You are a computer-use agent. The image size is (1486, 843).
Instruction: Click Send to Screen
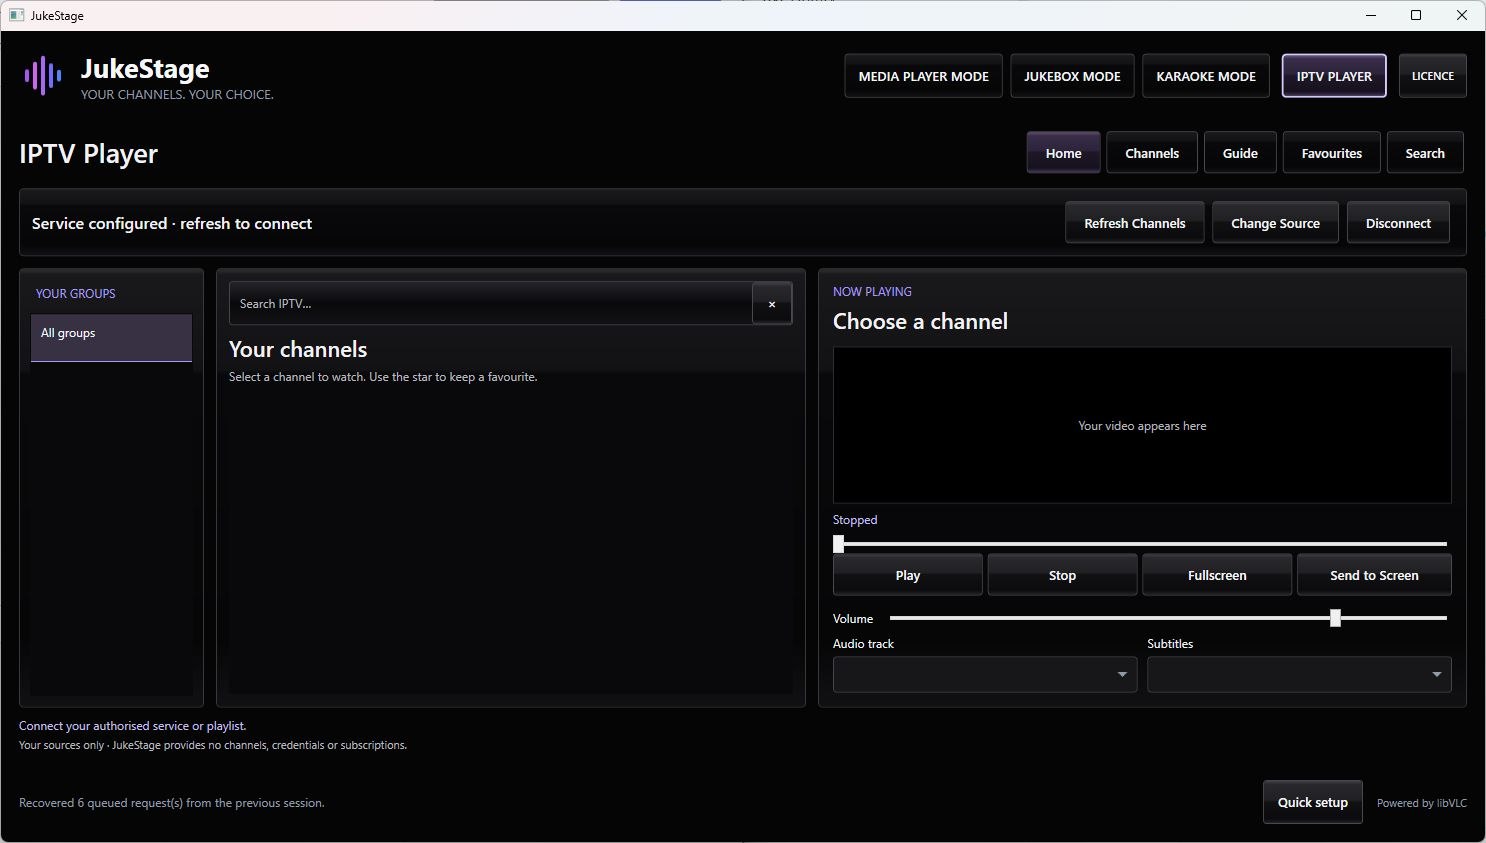tap(1374, 575)
